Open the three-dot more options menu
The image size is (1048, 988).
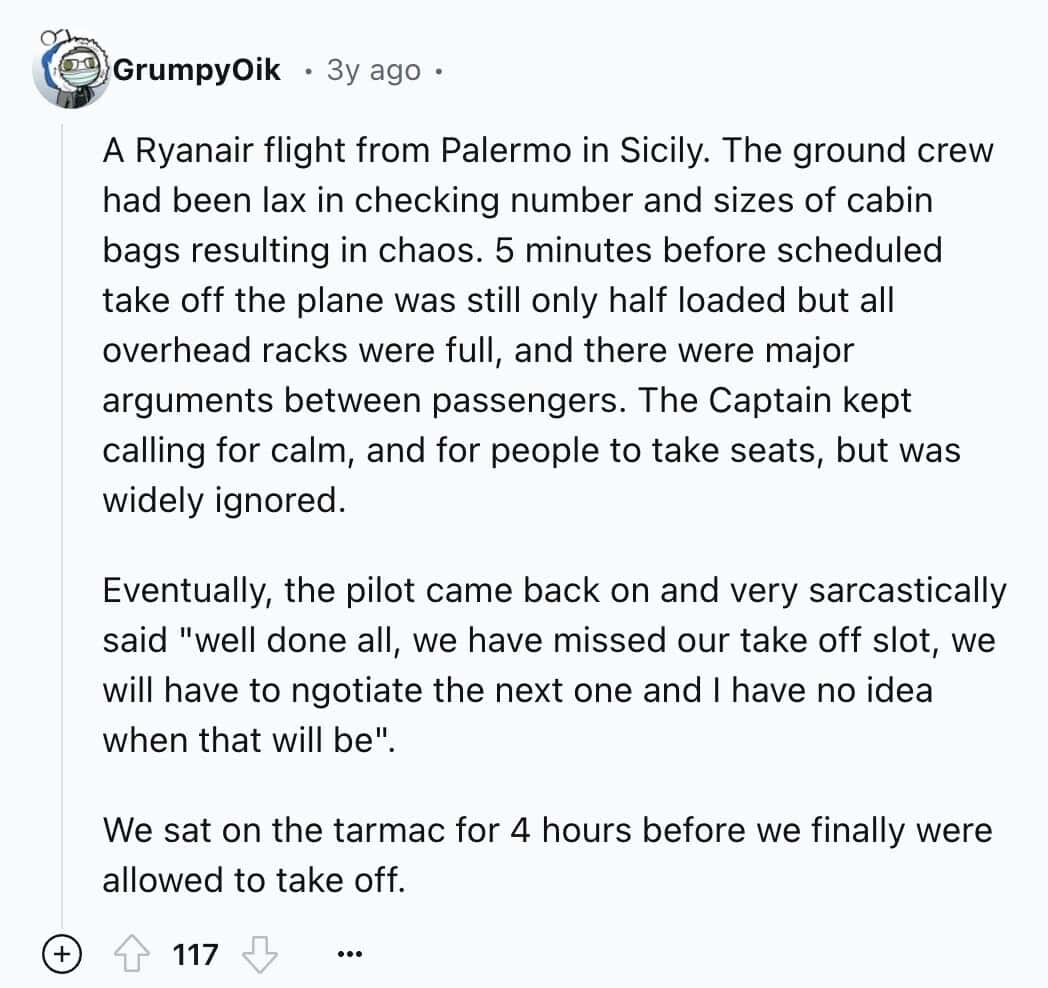pyautogui.click(x=344, y=955)
